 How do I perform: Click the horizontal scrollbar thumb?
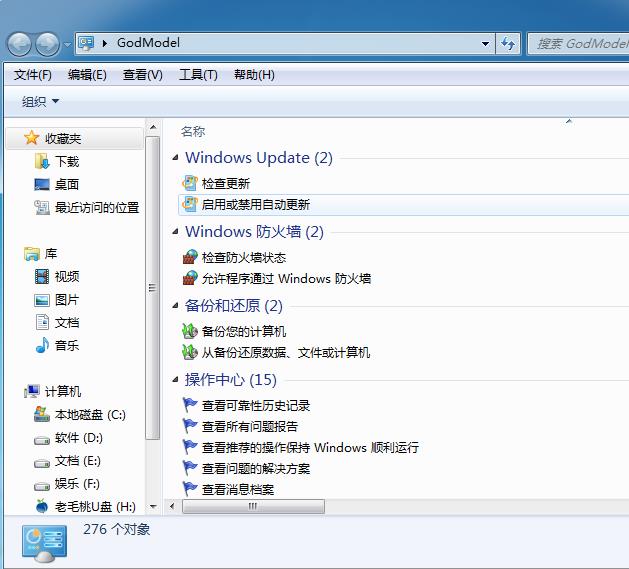coord(253,506)
